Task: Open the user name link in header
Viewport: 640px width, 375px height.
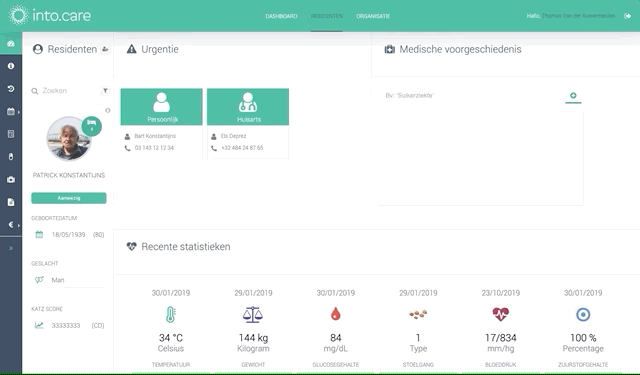Action: [578, 16]
